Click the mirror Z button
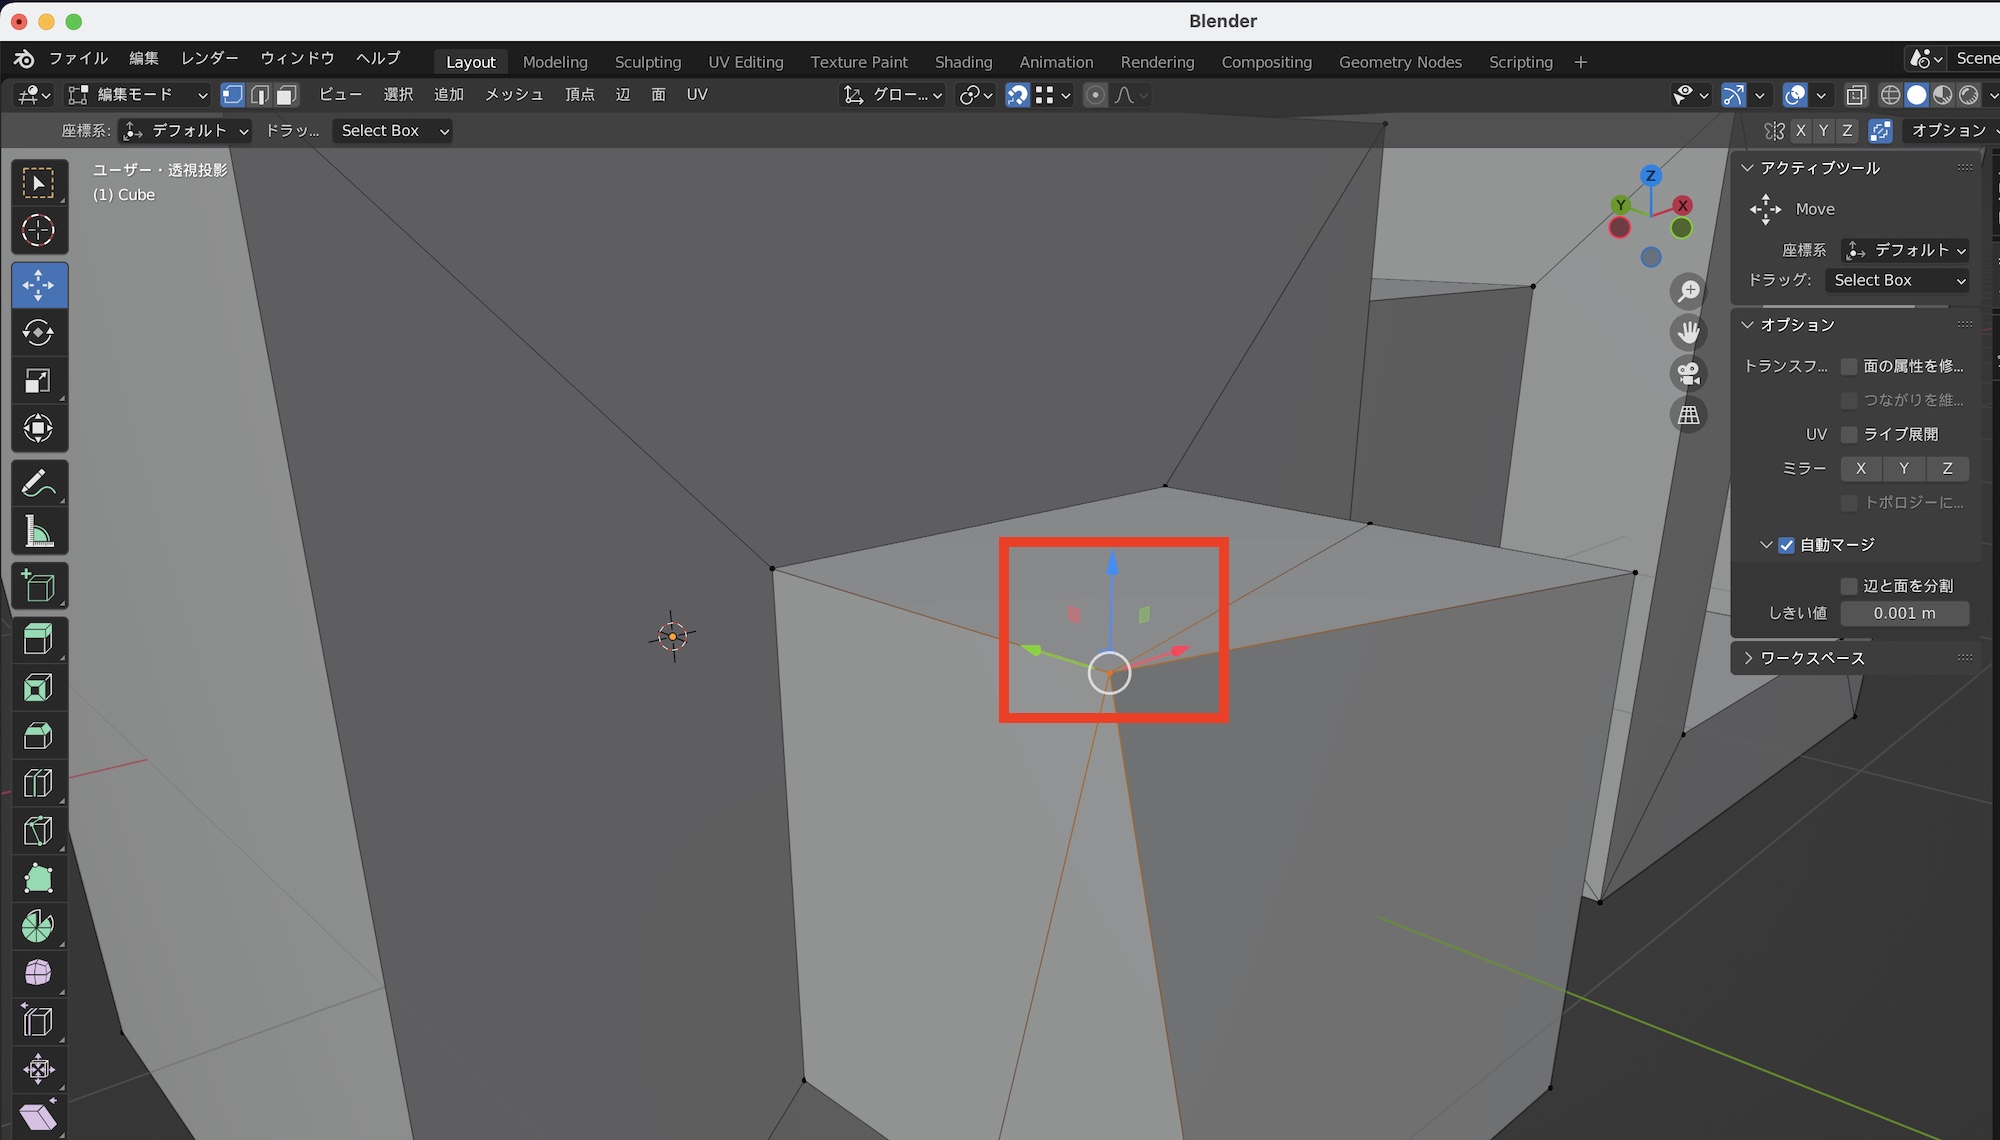This screenshot has height=1140, width=2000. pos(1947,468)
